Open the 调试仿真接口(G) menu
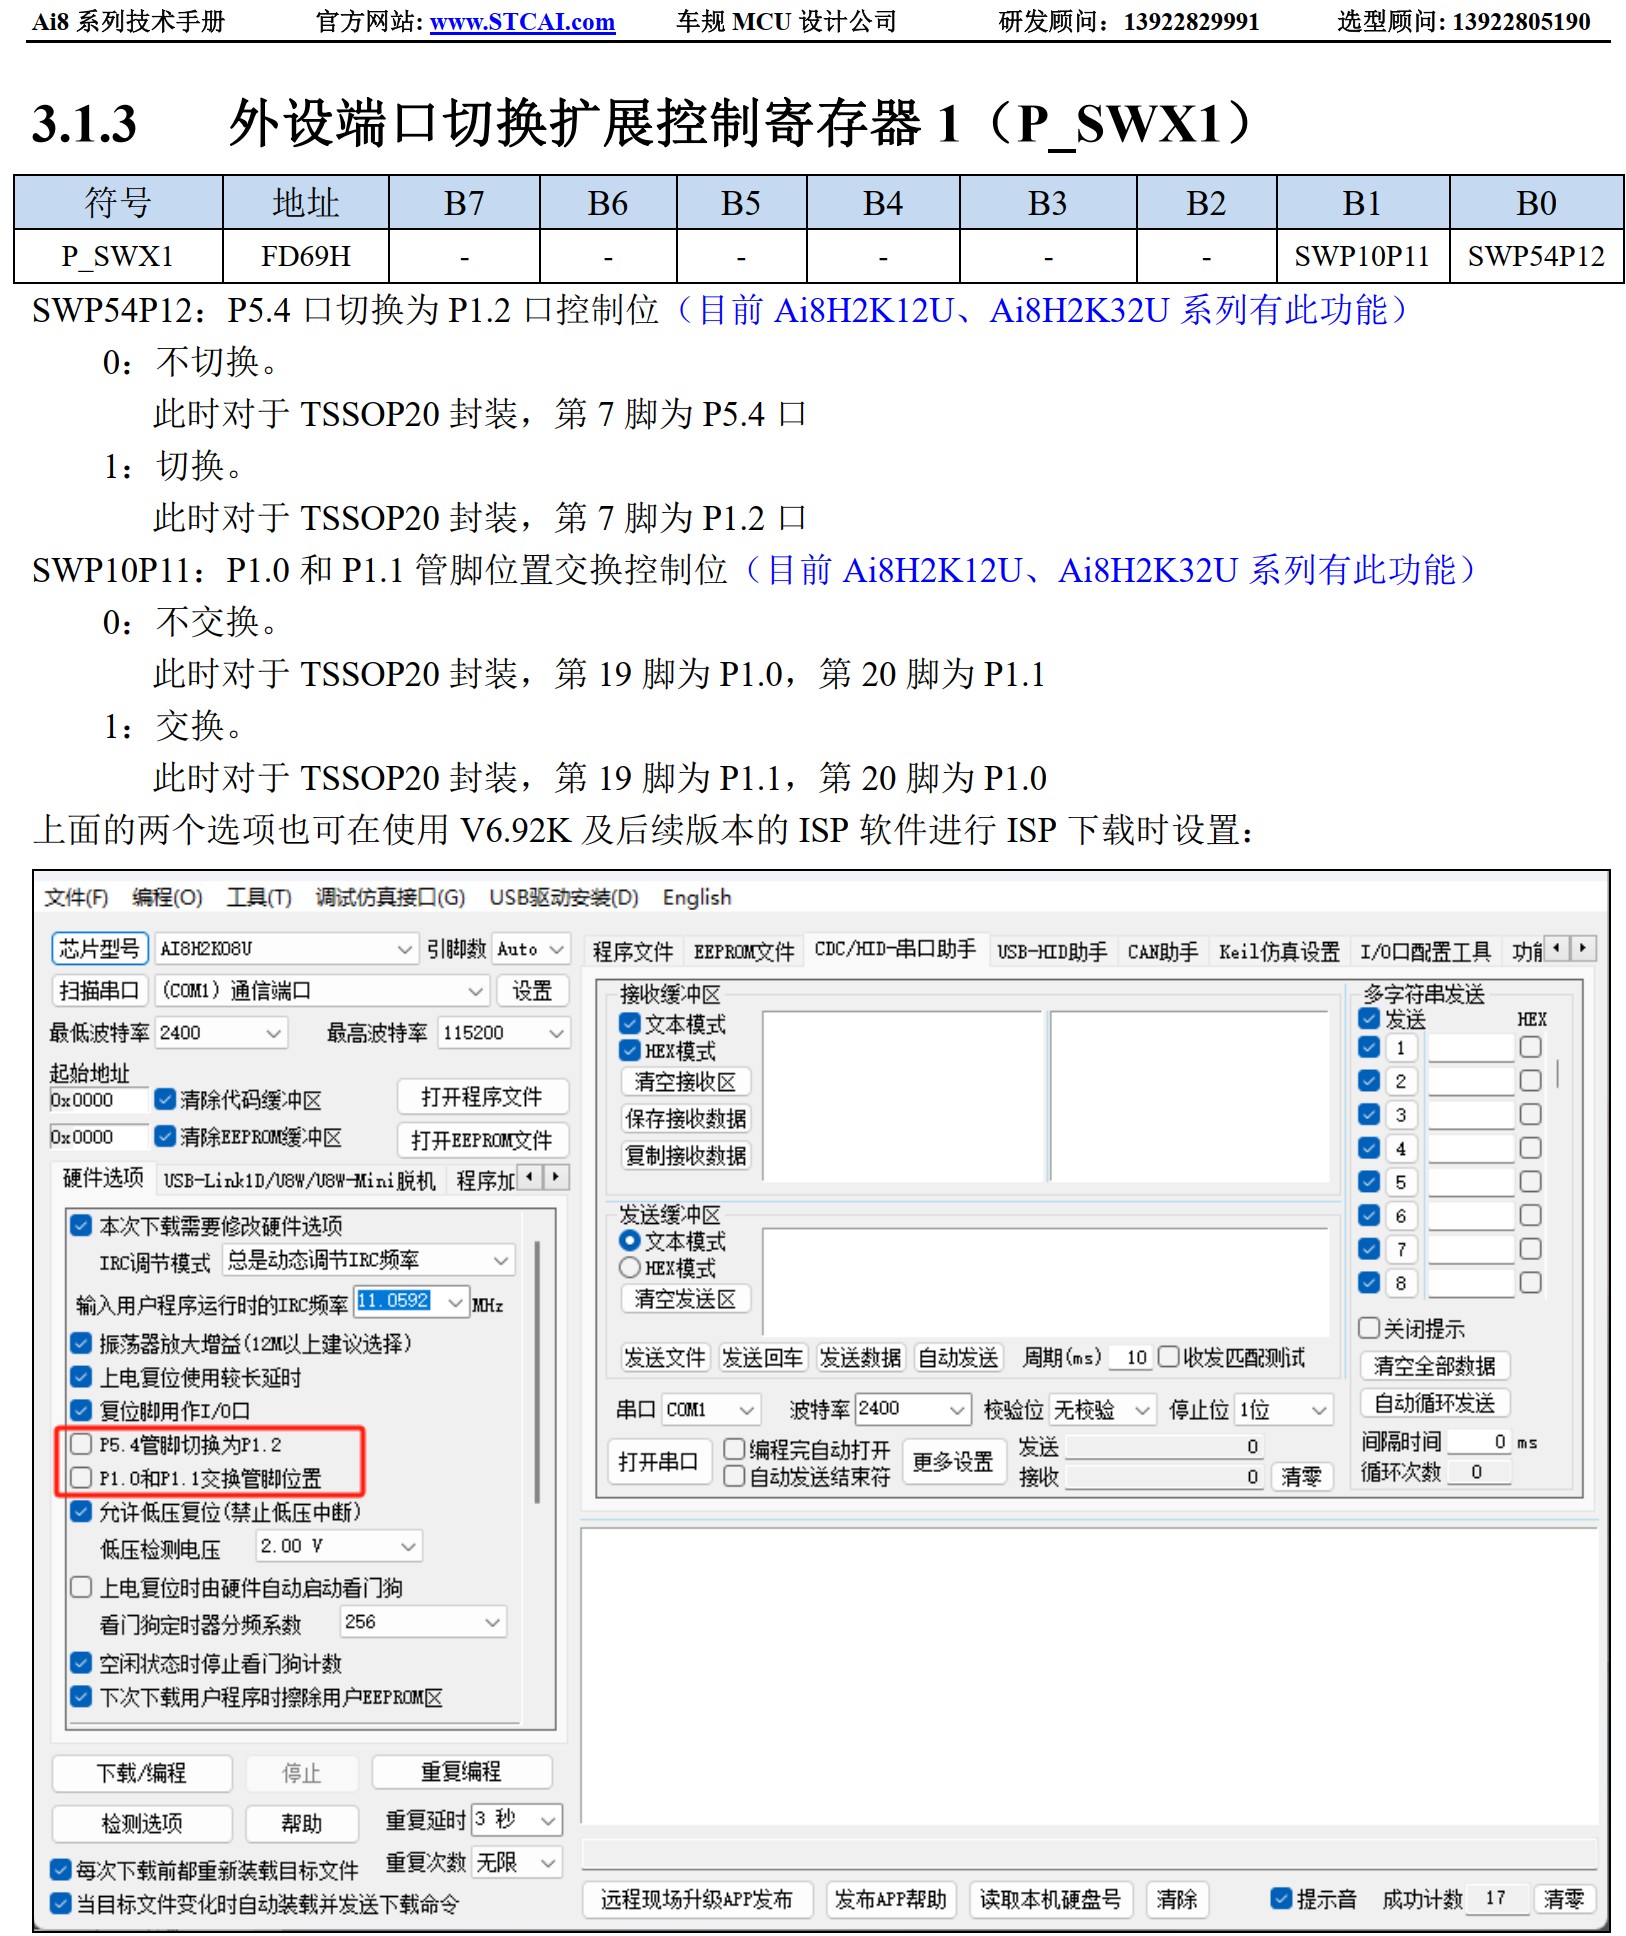1626x1936 pixels. pos(390,897)
